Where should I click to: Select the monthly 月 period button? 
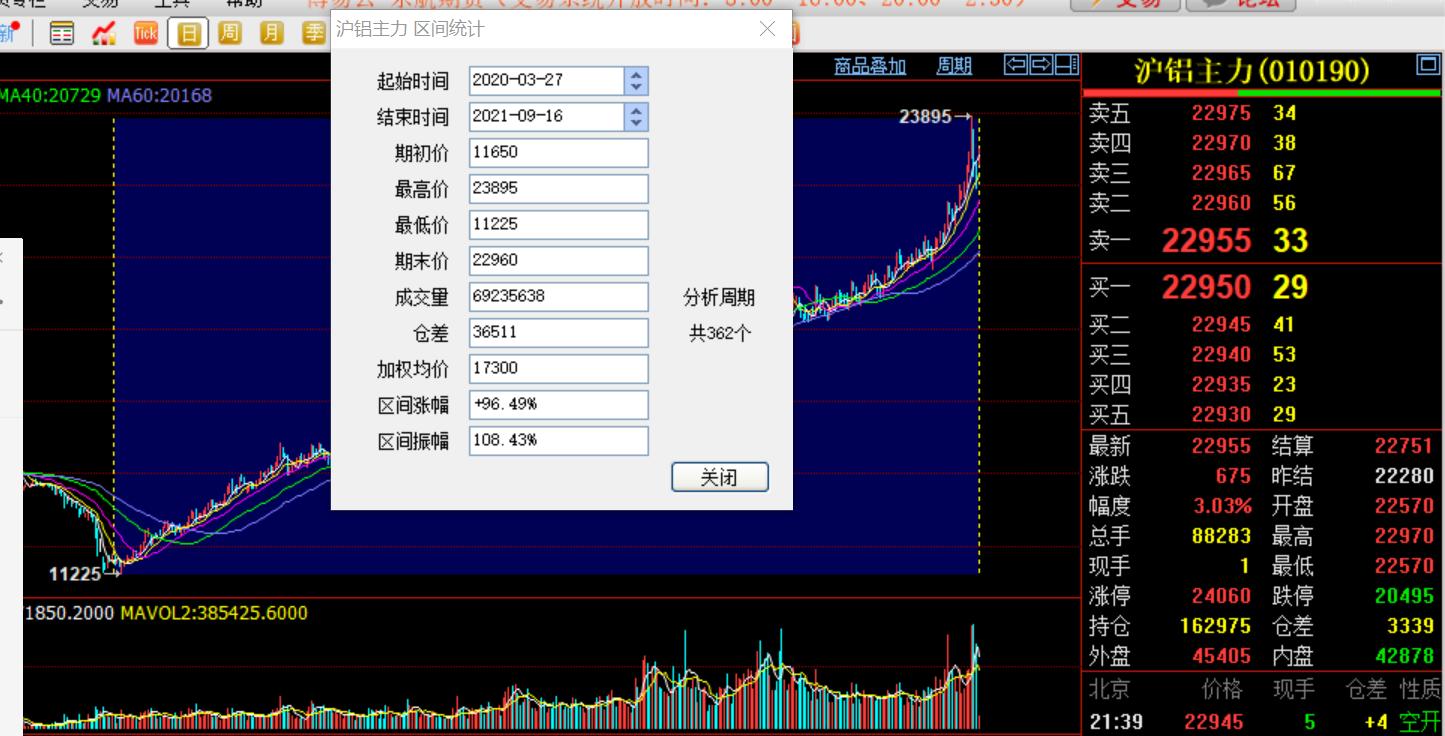[271, 34]
